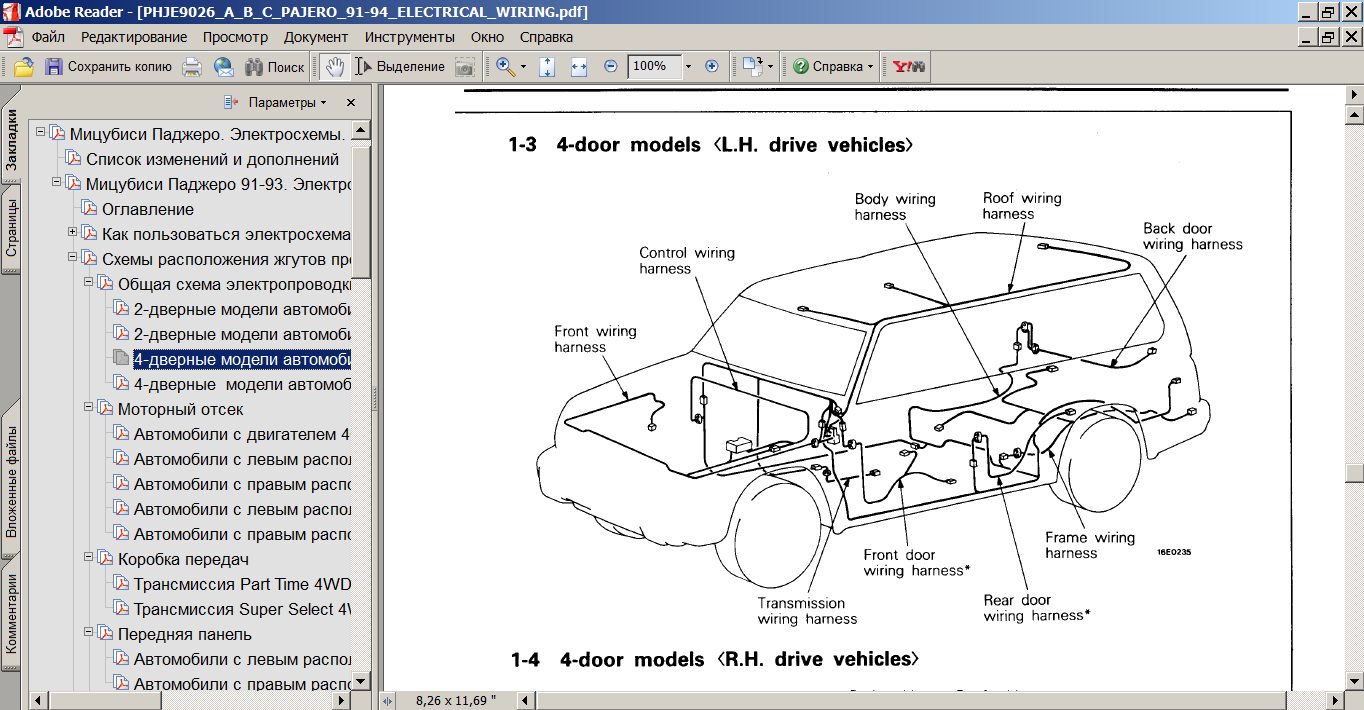Click the Snapshot camera tool icon
The image size is (1364, 710).
[465, 67]
